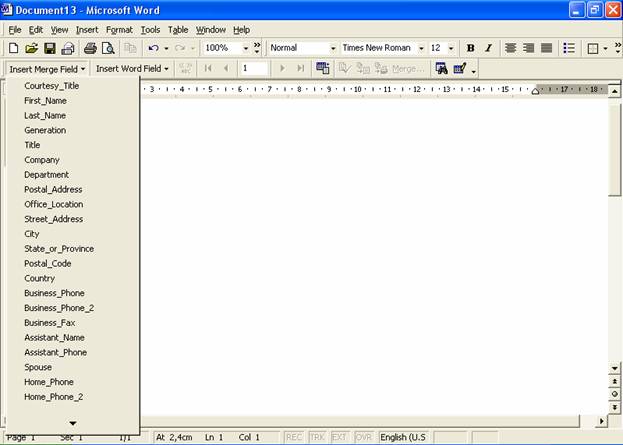
Task: Toggle Bold formatting
Action: pos(470,48)
